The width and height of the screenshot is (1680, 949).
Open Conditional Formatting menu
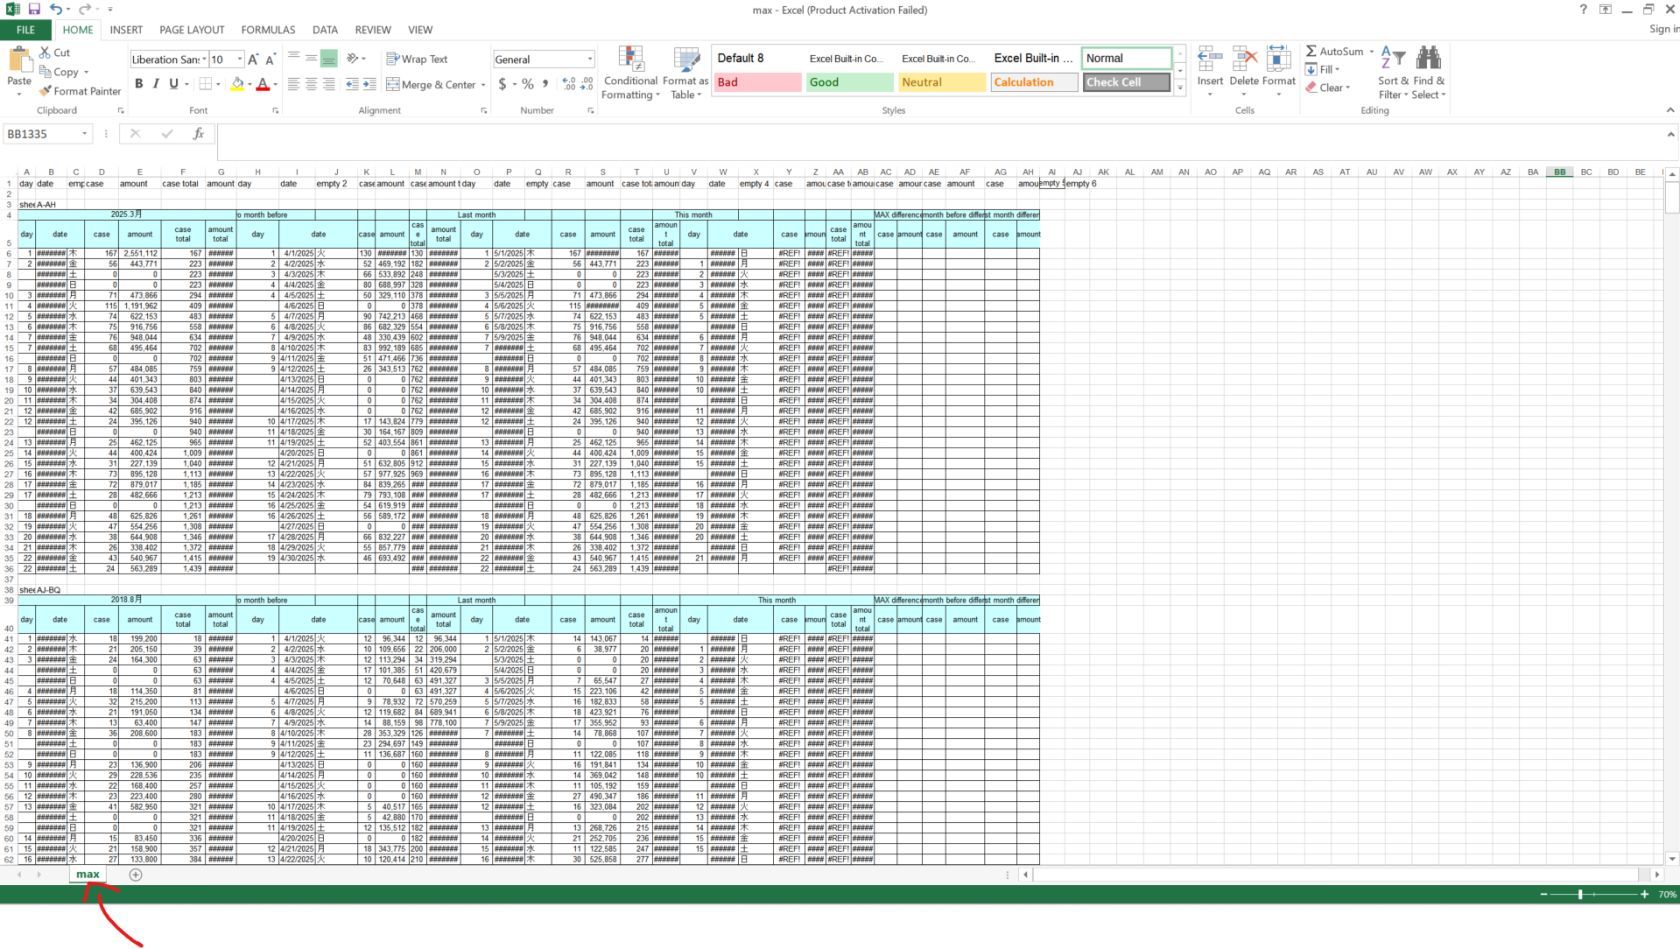point(631,73)
